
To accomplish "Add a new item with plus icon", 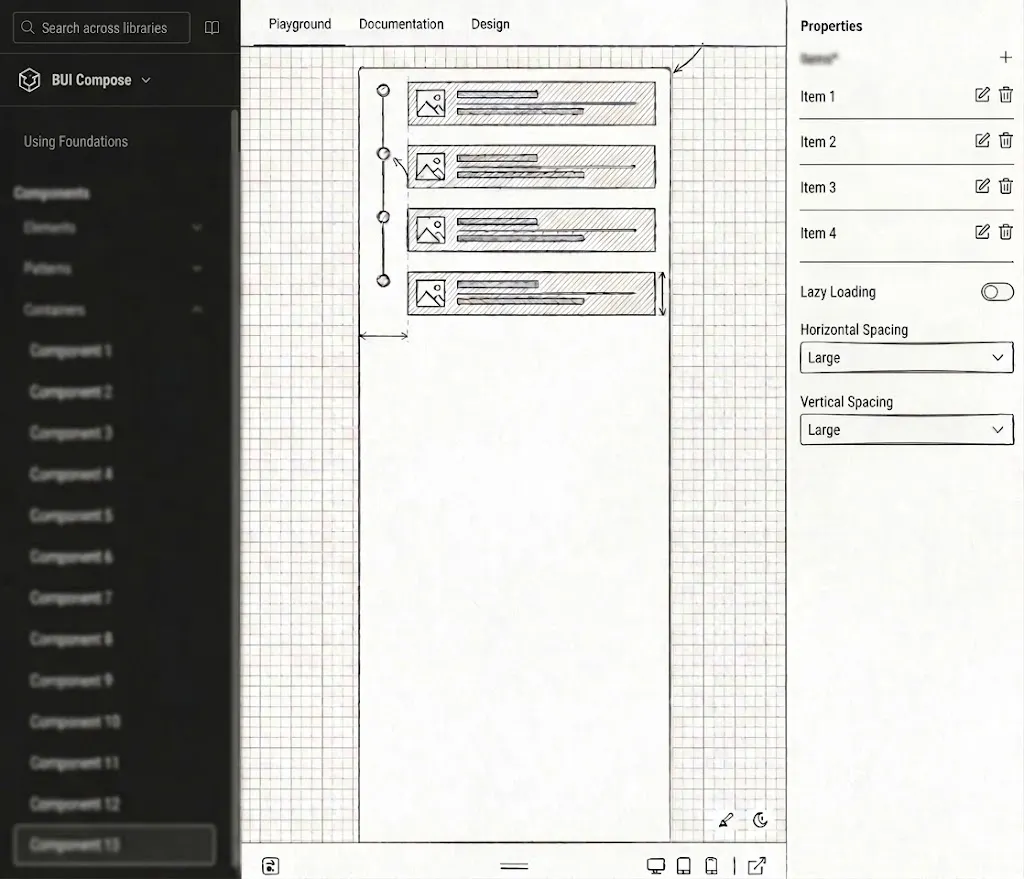I will point(1006,57).
